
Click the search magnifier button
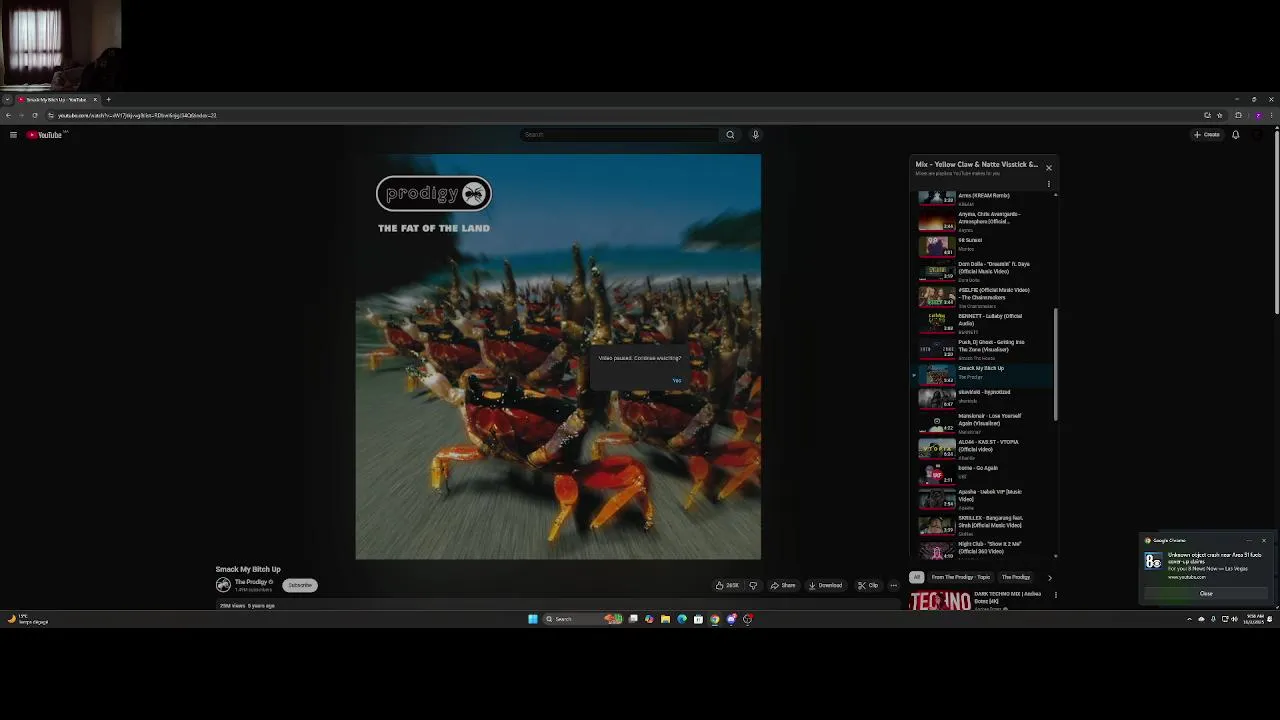[x=730, y=135]
